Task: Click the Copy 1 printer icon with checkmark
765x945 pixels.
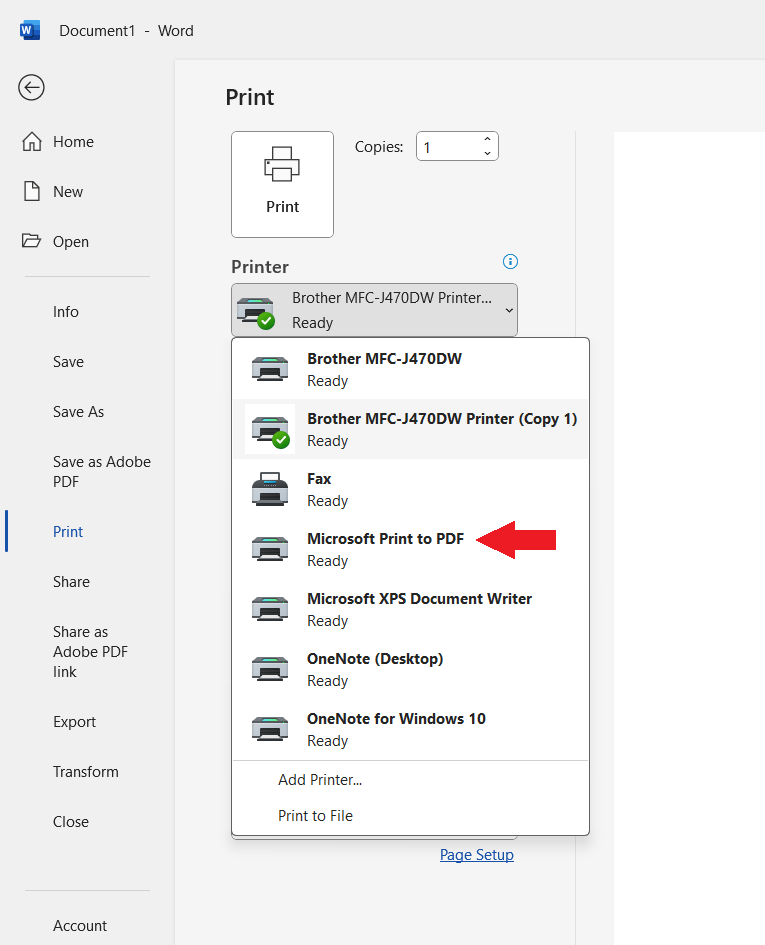Action: (x=270, y=430)
